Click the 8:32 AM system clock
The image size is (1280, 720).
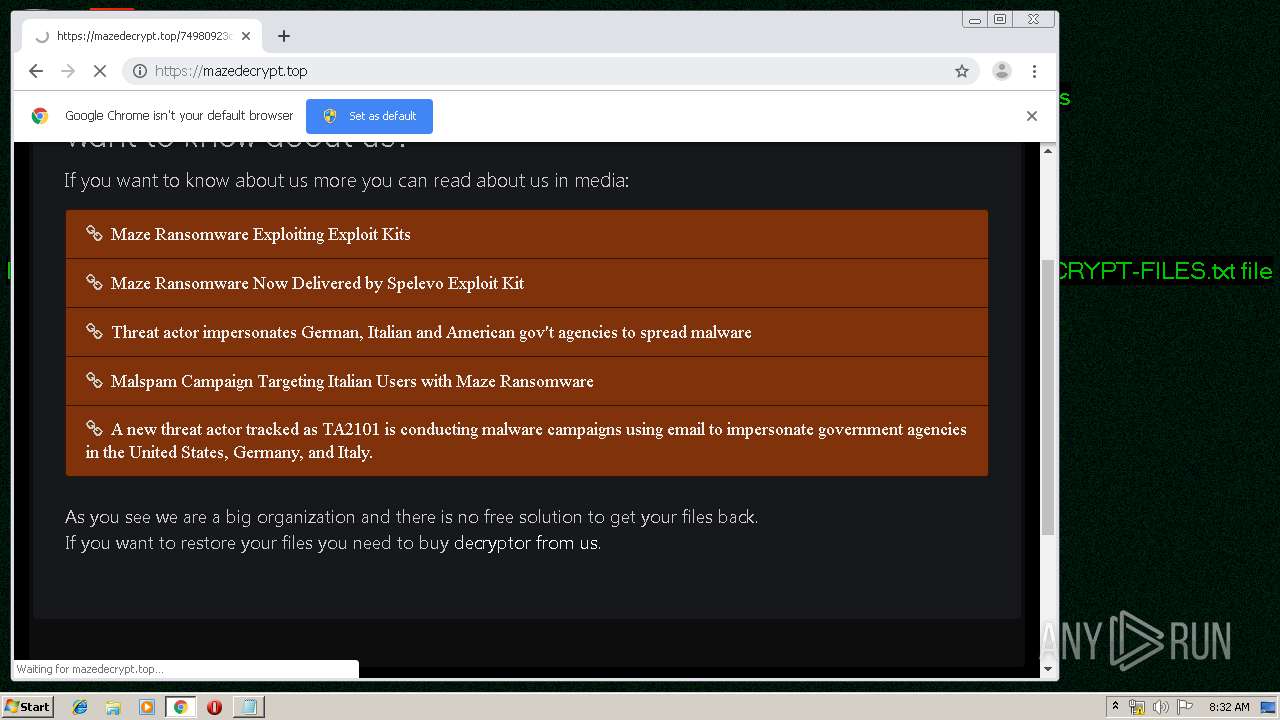point(1229,707)
